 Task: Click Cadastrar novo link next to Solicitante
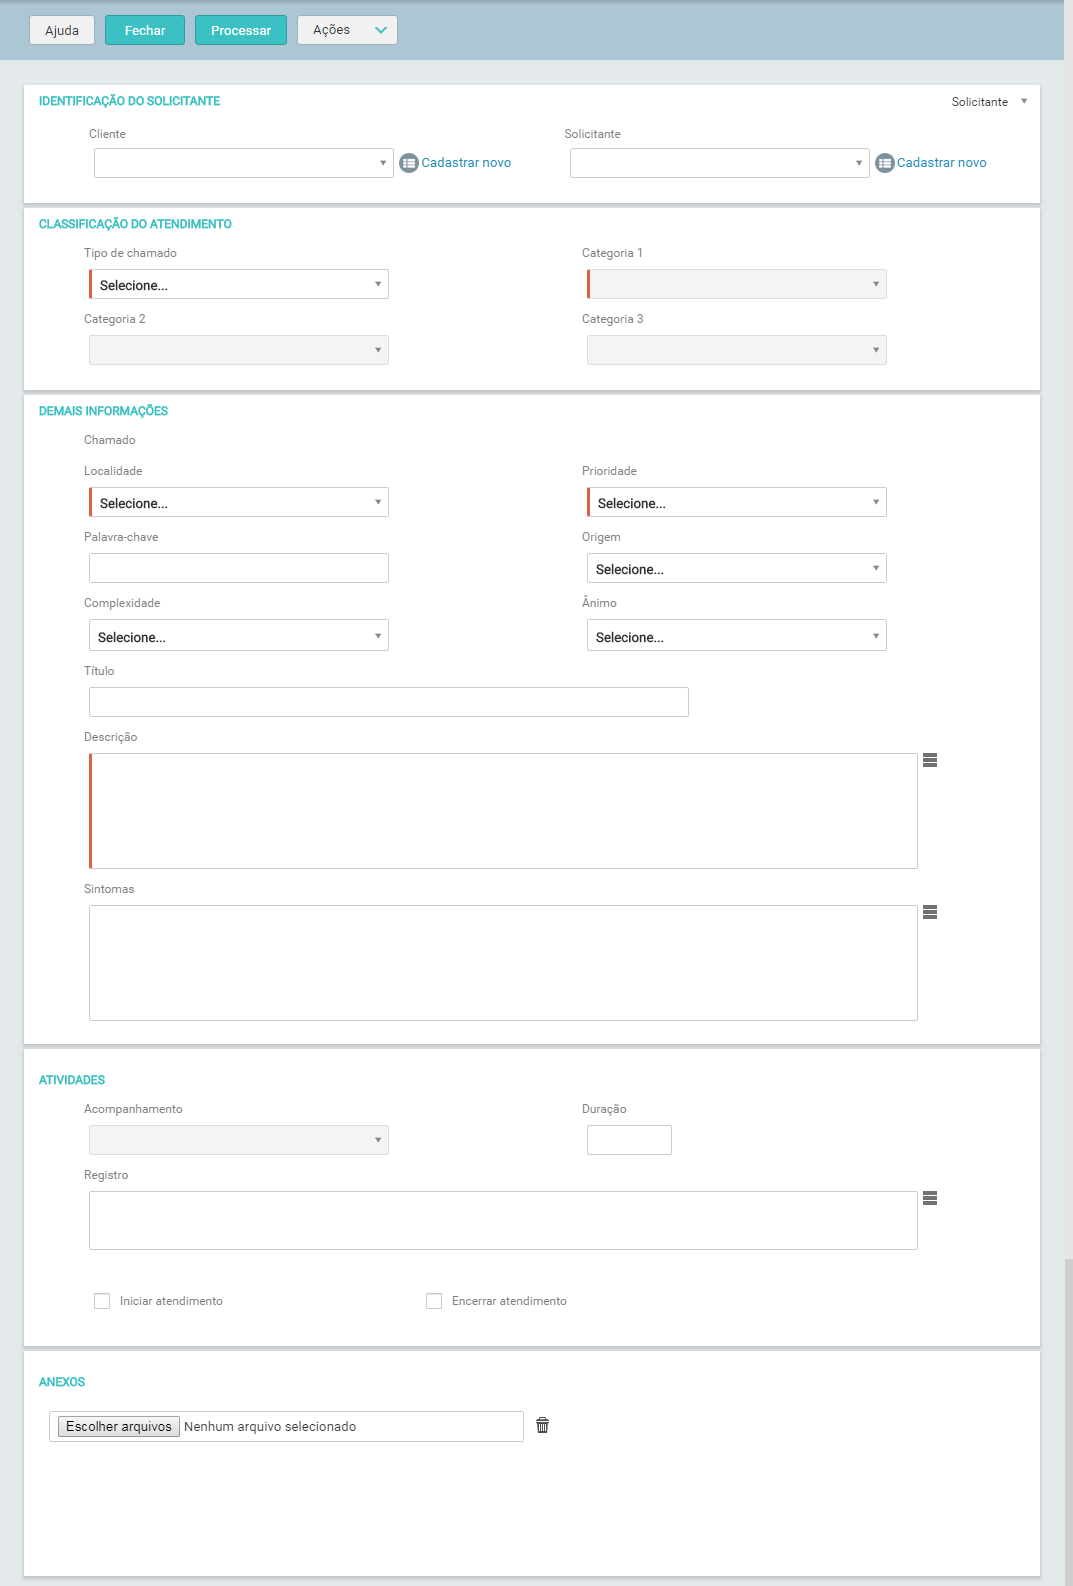[942, 163]
